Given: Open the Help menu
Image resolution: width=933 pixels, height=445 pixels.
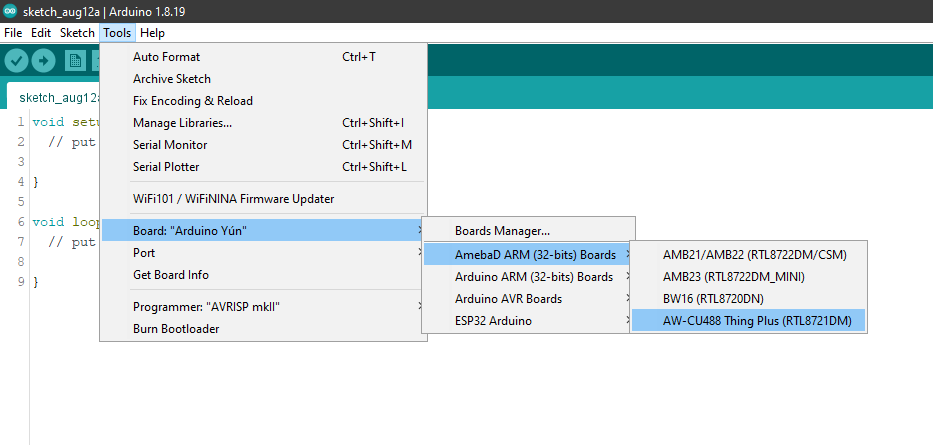Looking at the screenshot, I should 152,33.
